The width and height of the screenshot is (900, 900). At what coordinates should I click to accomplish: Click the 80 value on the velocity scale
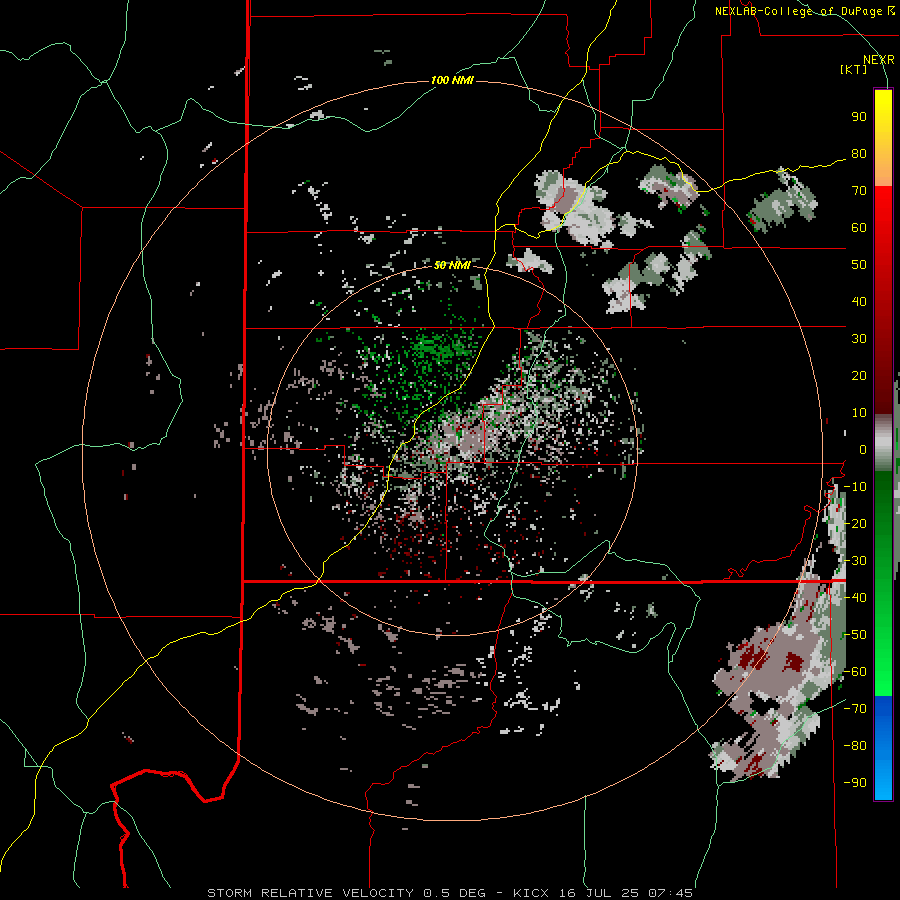(859, 154)
